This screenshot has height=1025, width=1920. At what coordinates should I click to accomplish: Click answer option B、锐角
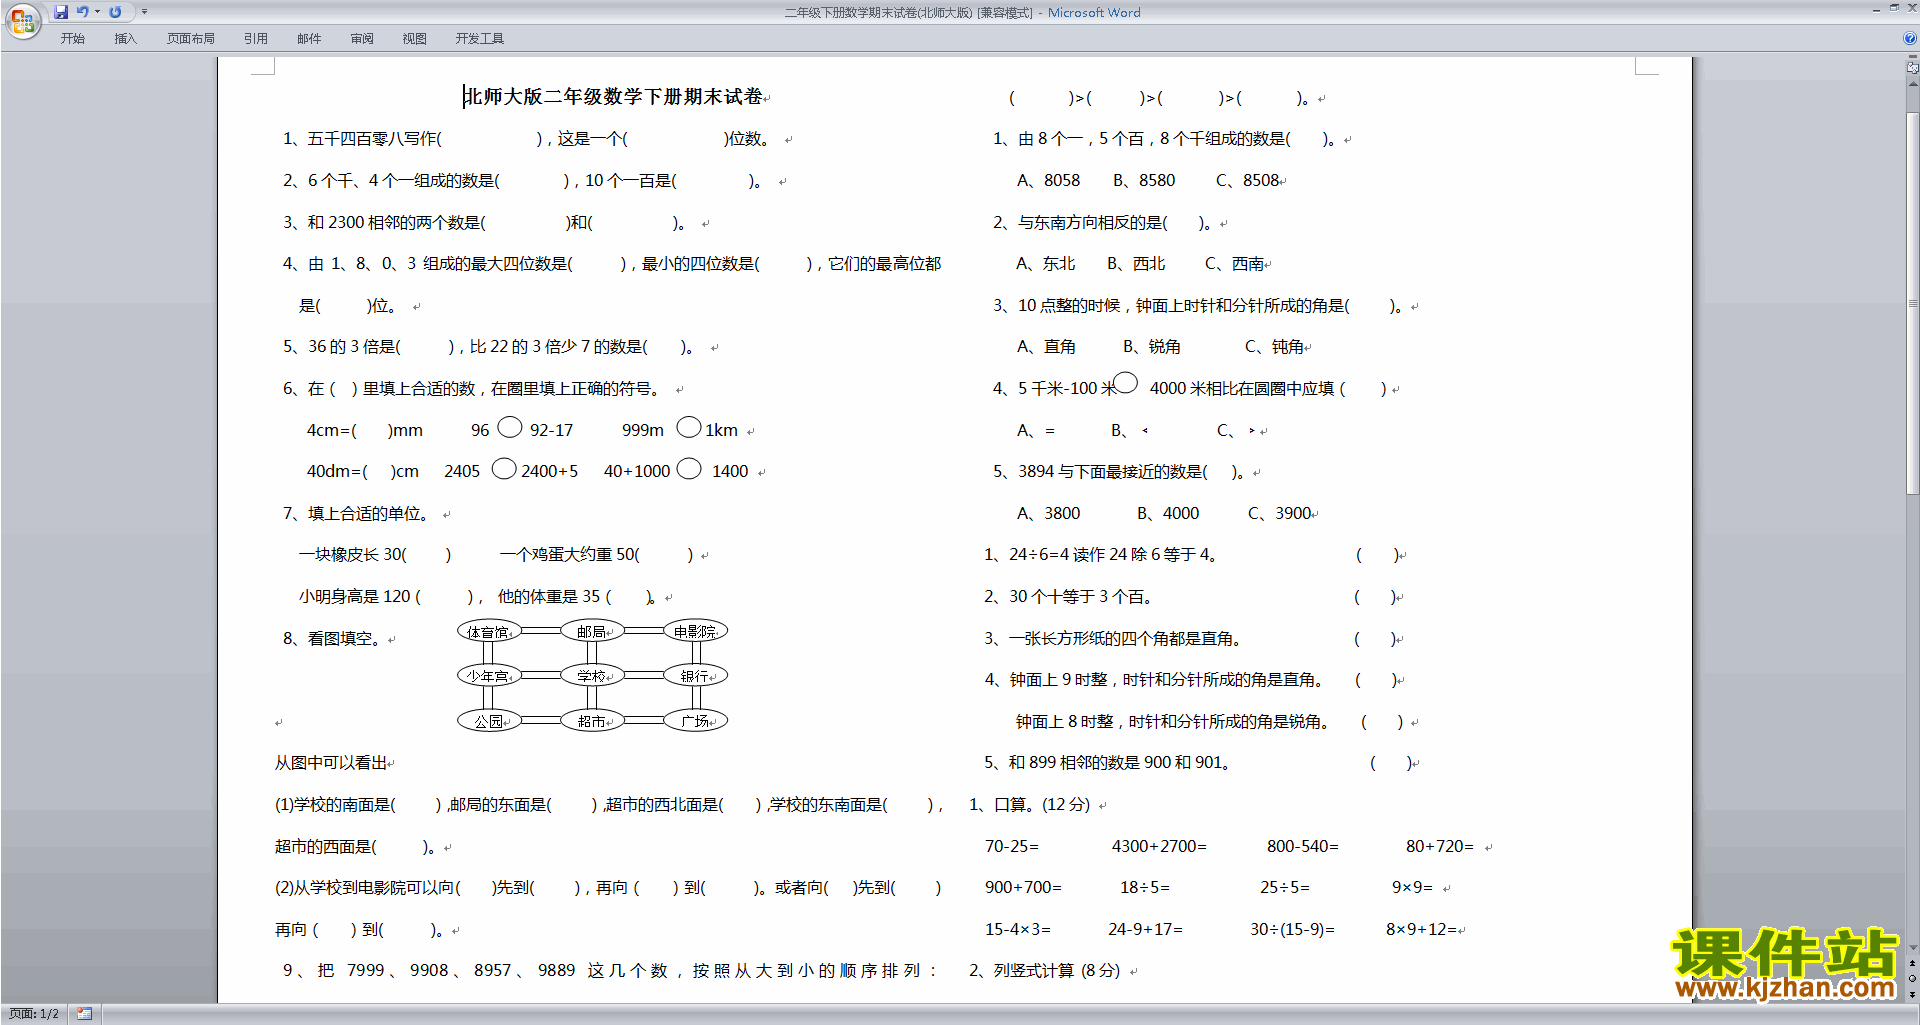pyautogui.click(x=1151, y=347)
